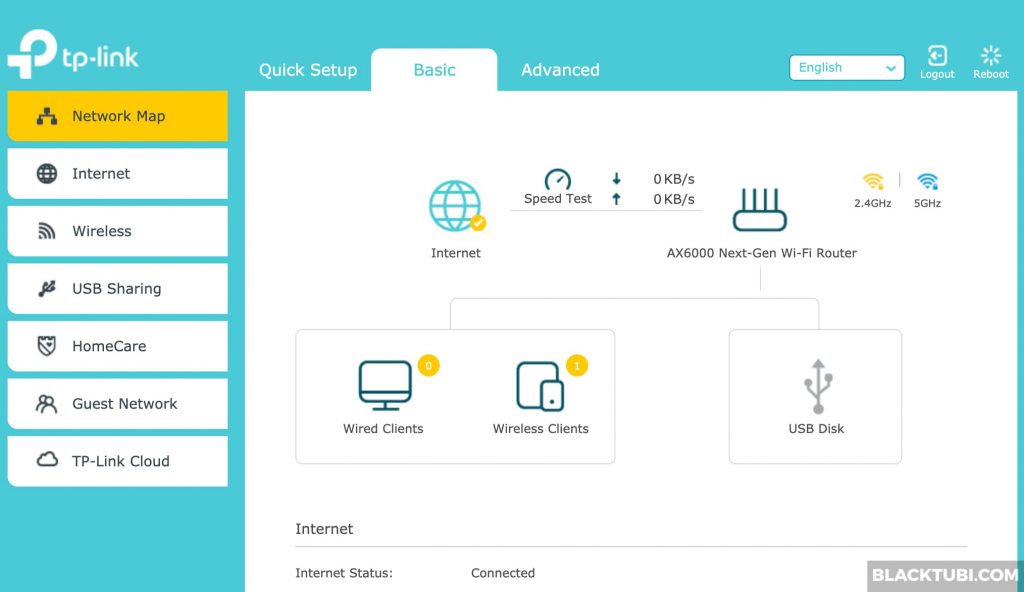Open USB Sharing in sidebar

[118, 288]
